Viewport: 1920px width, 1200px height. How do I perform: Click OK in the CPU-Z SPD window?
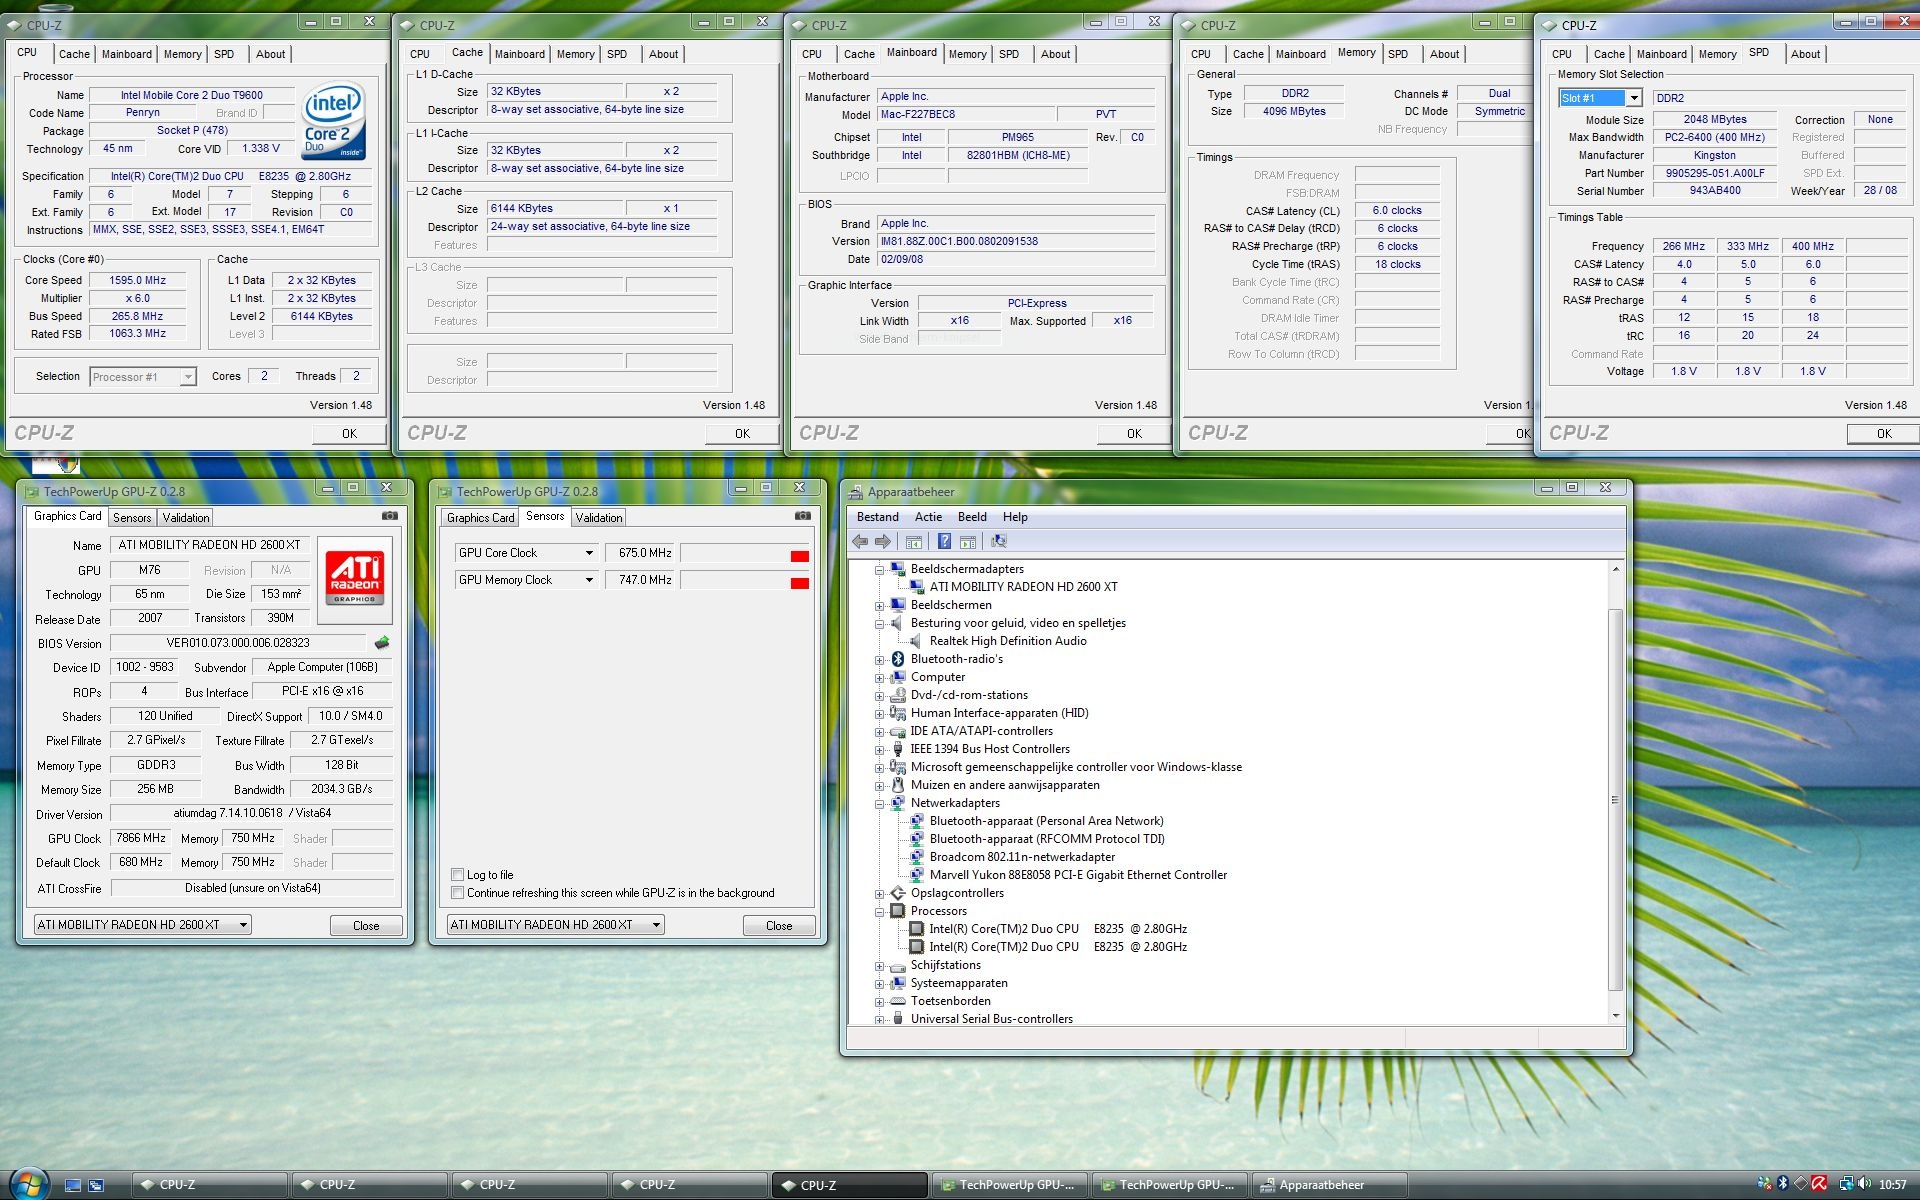(1883, 433)
